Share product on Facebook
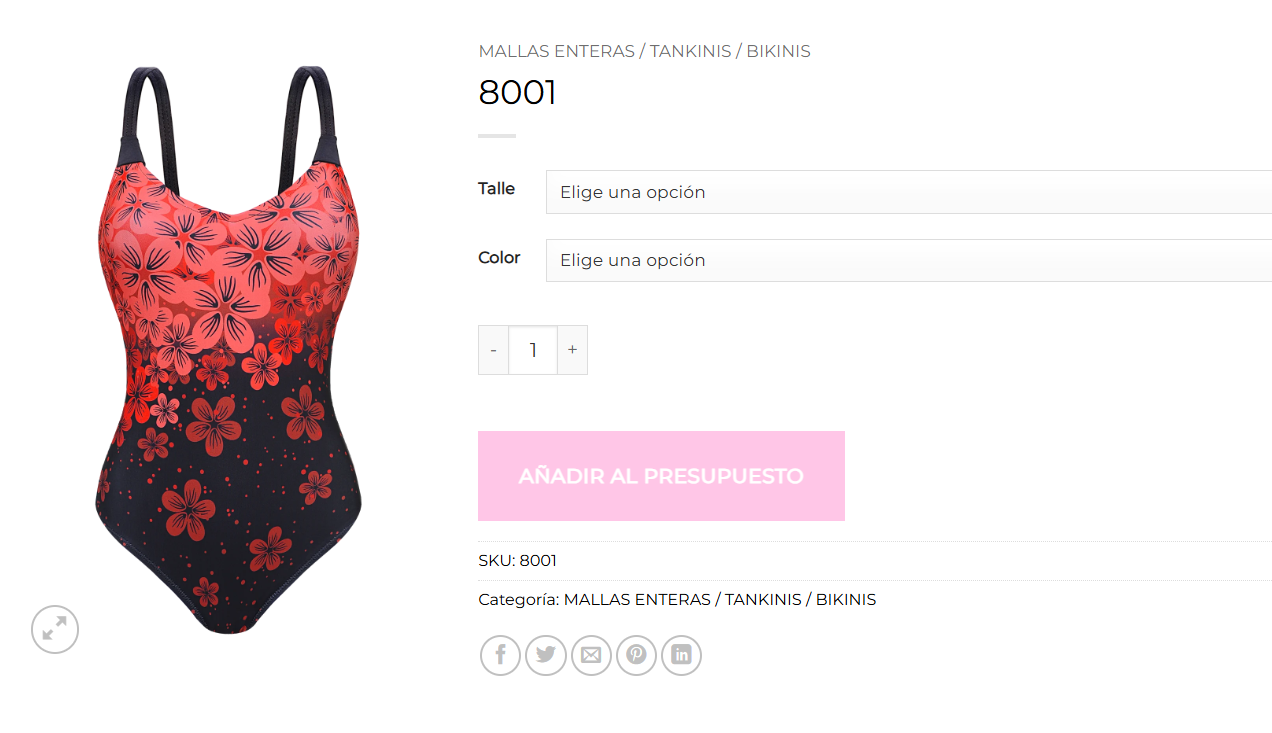The image size is (1272, 733). coord(500,656)
